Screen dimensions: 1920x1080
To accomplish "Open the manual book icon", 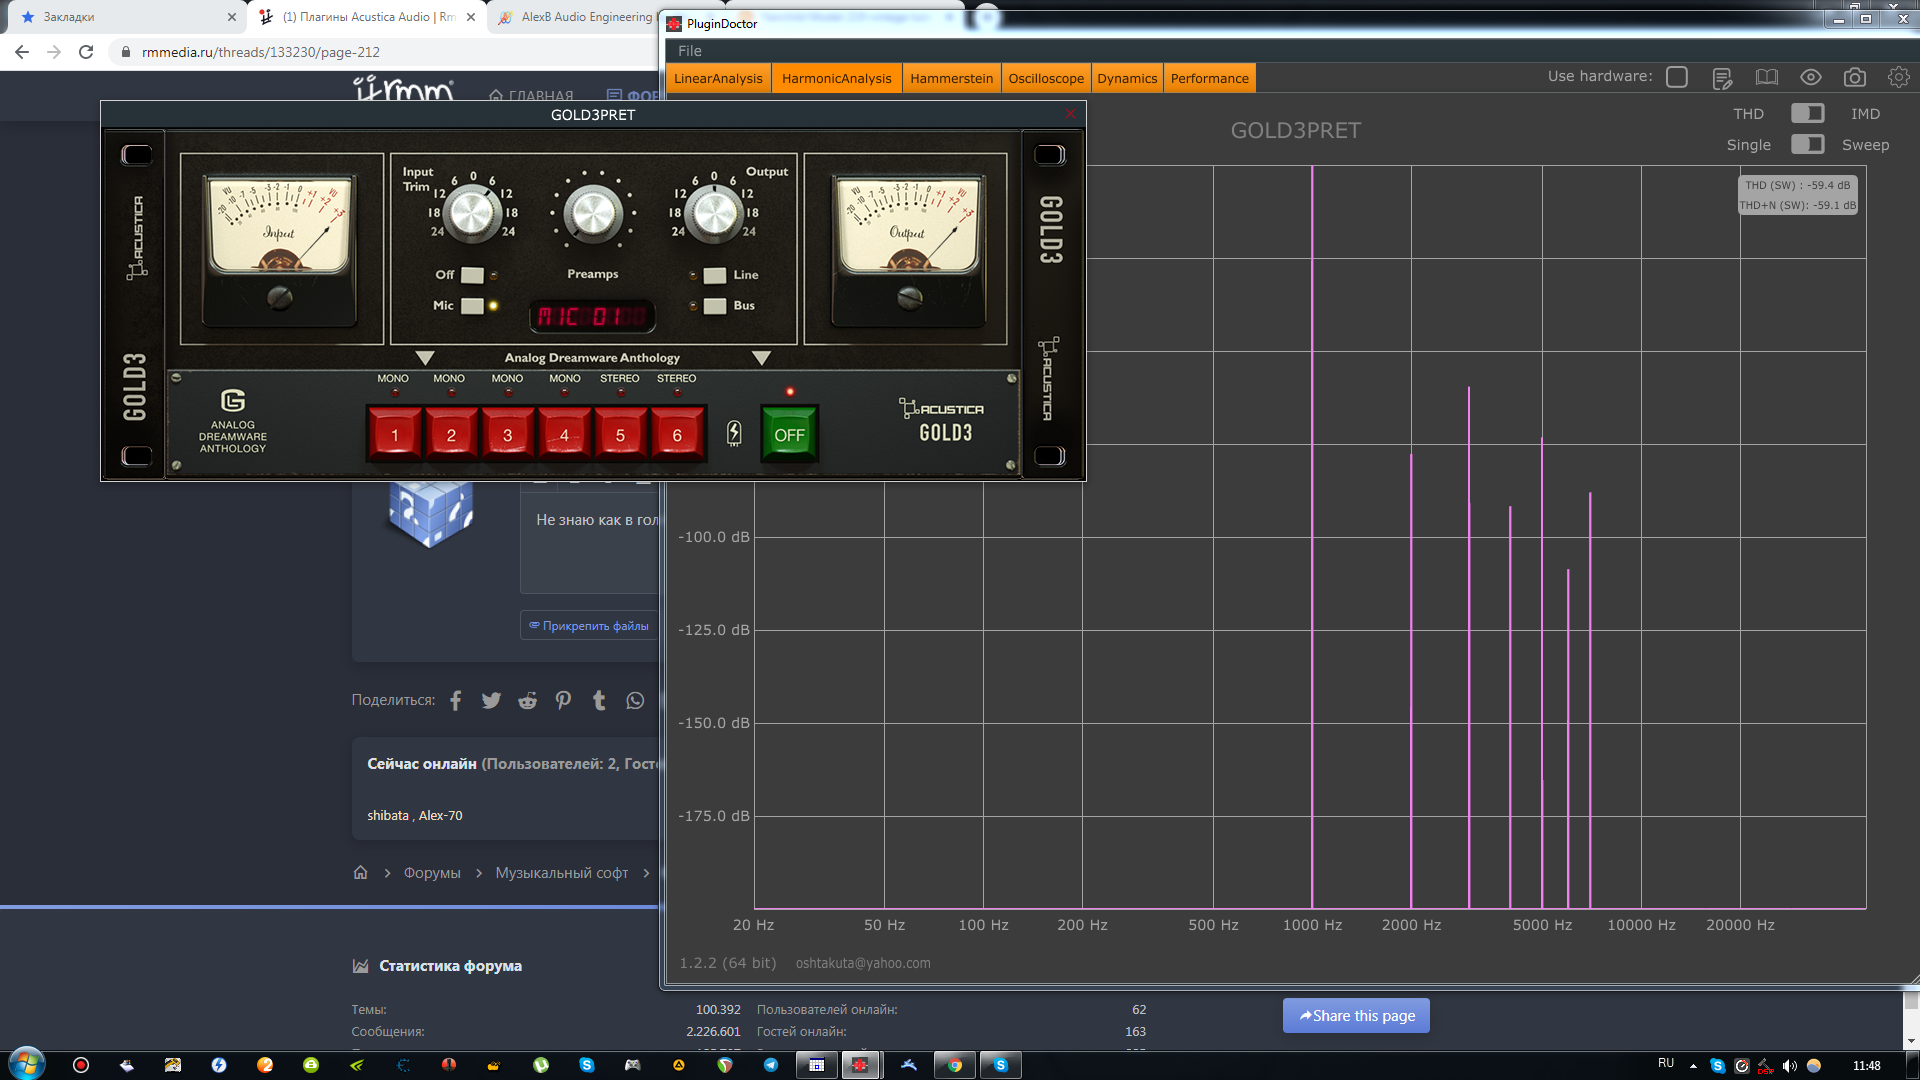I will click(1767, 78).
